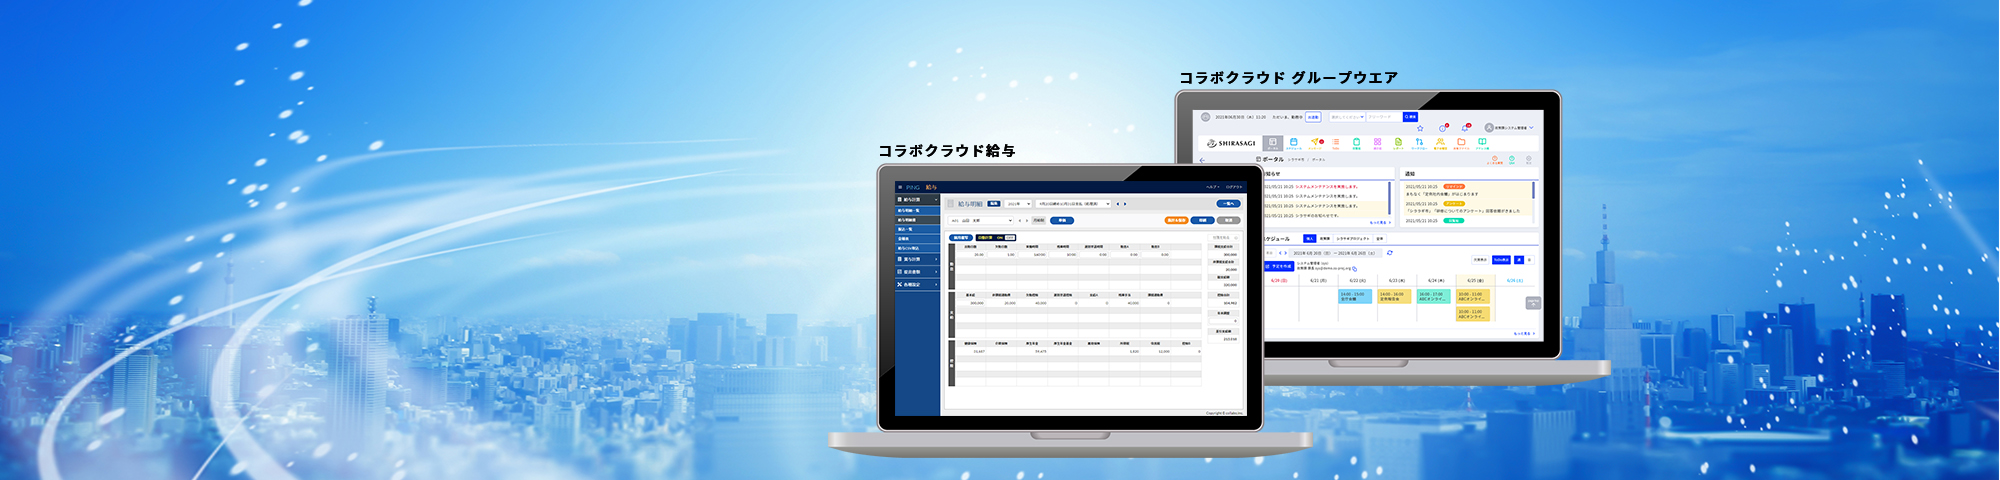Click grey button right of payroll toolbar
This screenshot has width=2000, height=480.
(x=1228, y=220)
